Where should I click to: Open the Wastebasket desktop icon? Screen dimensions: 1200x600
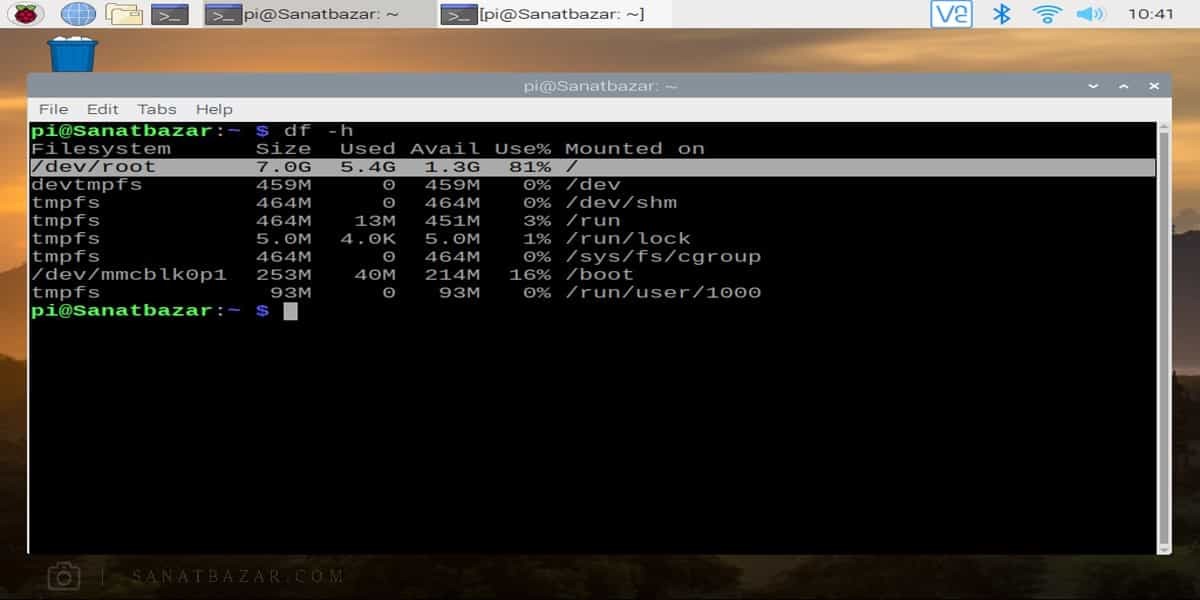pyautogui.click(x=73, y=52)
